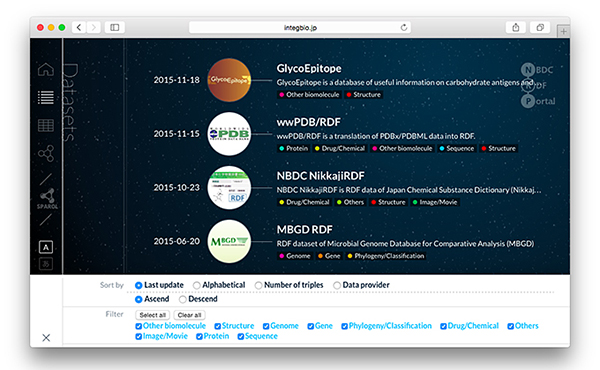The width and height of the screenshot is (600, 370).
Task: Switch to table grid view icon
Action: click(x=46, y=125)
